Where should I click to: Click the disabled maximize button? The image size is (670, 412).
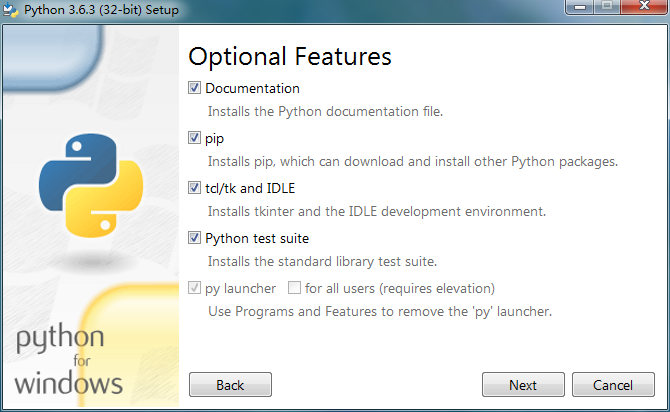[607, 6]
